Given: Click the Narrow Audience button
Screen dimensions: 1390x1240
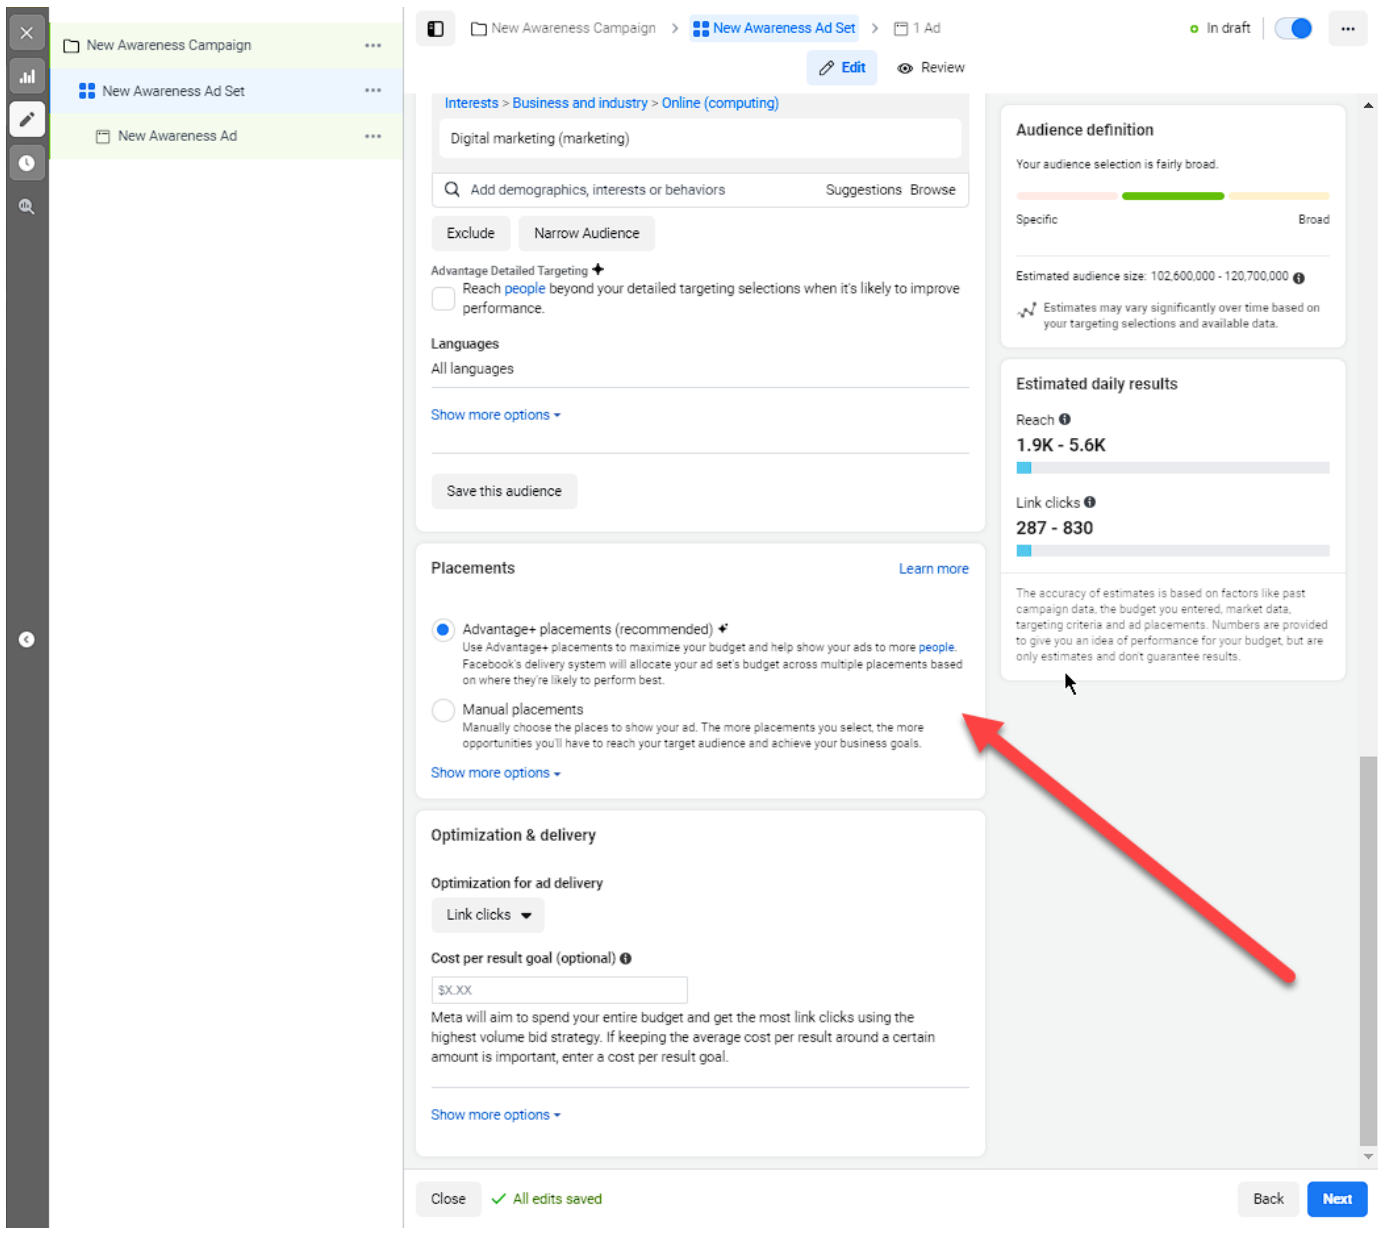Looking at the screenshot, I should click(586, 234).
